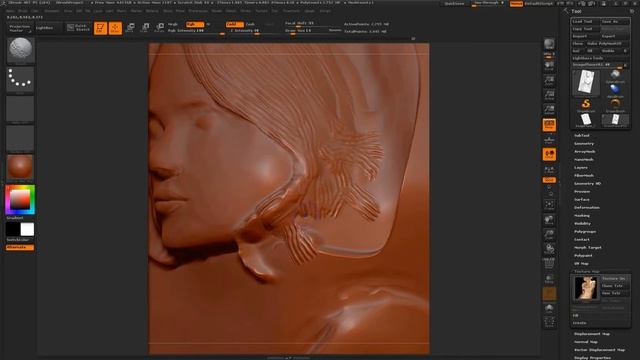Toggle the Persp perspective button
This screenshot has width=640, height=360.
pos(549,125)
